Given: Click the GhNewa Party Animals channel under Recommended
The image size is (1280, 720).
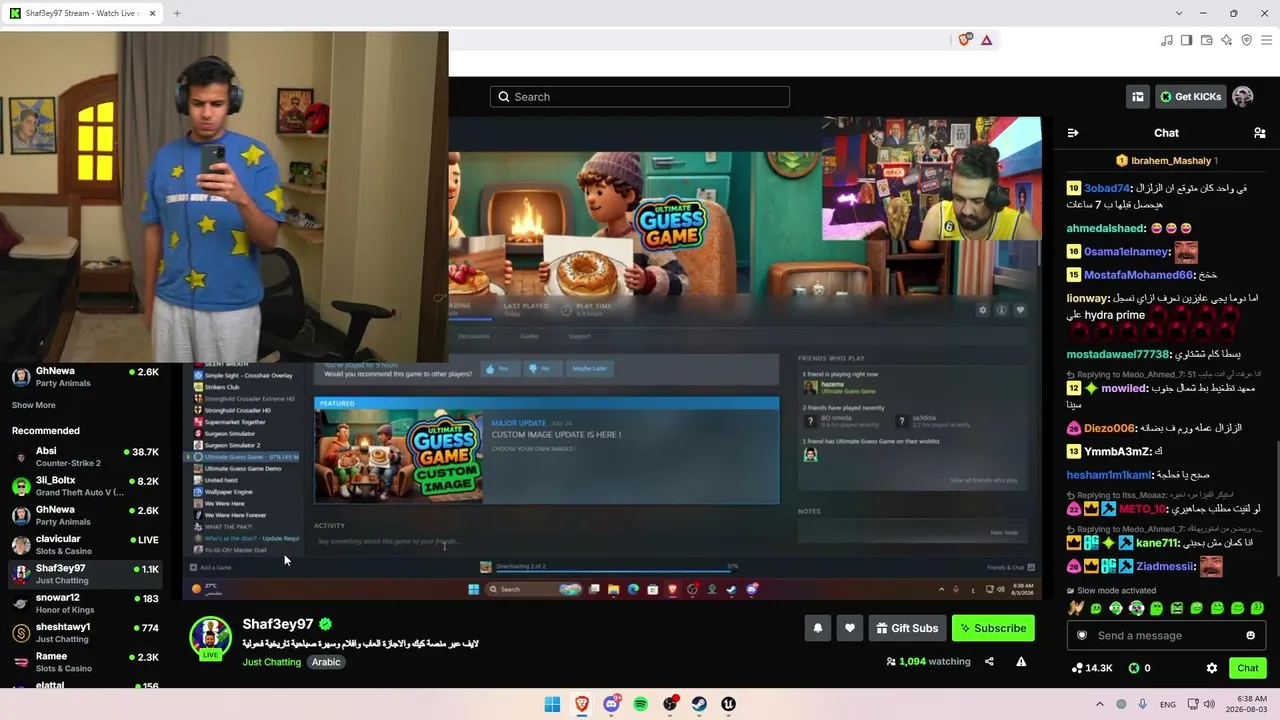Looking at the screenshot, I should click(x=85, y=515).
